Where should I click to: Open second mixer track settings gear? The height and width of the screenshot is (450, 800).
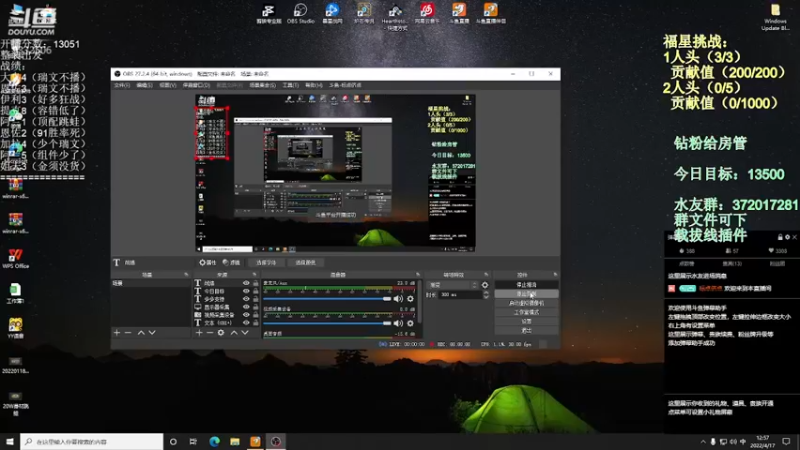click(410, 323)
